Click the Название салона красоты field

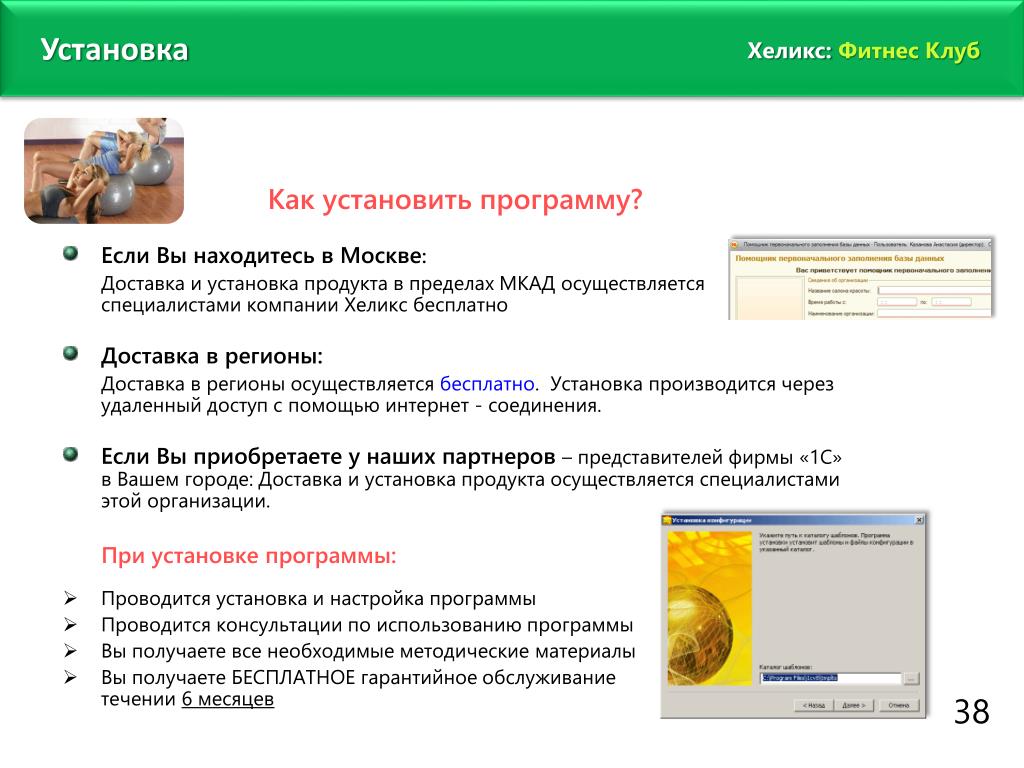pos(934,290)
